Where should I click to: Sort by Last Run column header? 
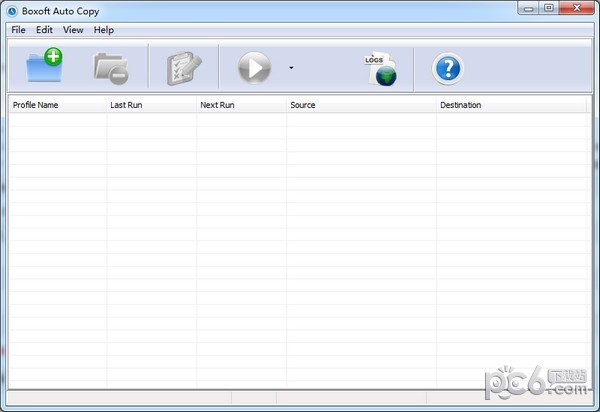[x=152, y=105]
